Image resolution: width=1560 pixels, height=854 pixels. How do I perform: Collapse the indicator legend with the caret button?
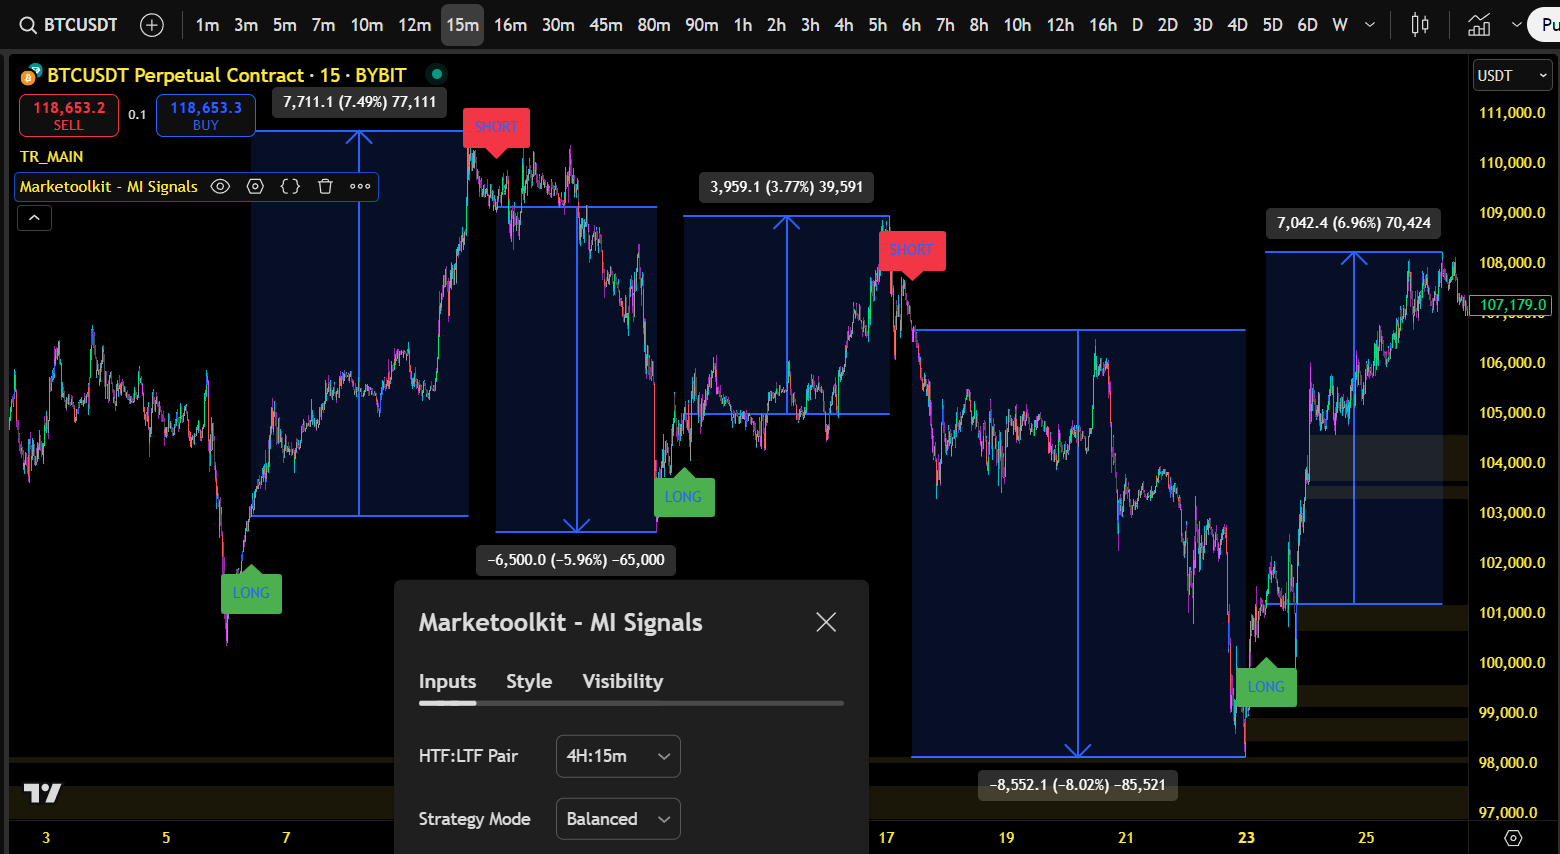tap(34, 217)
